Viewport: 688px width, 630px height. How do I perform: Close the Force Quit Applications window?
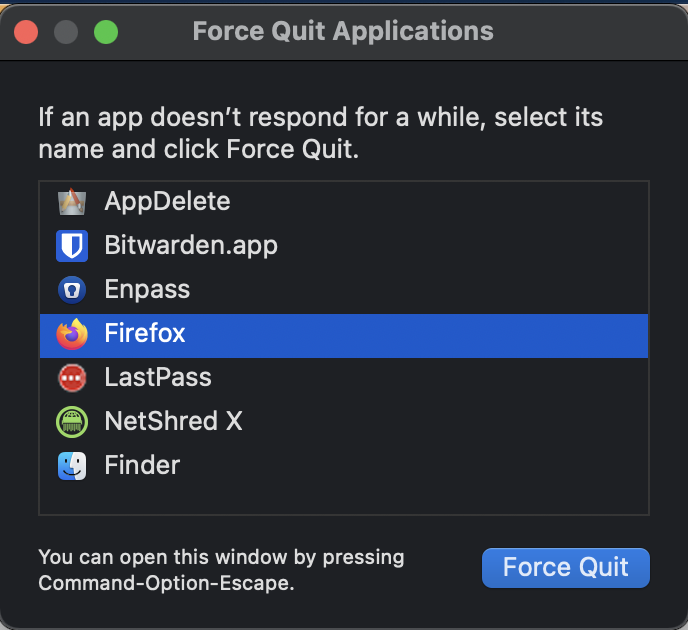pos(26,32)
